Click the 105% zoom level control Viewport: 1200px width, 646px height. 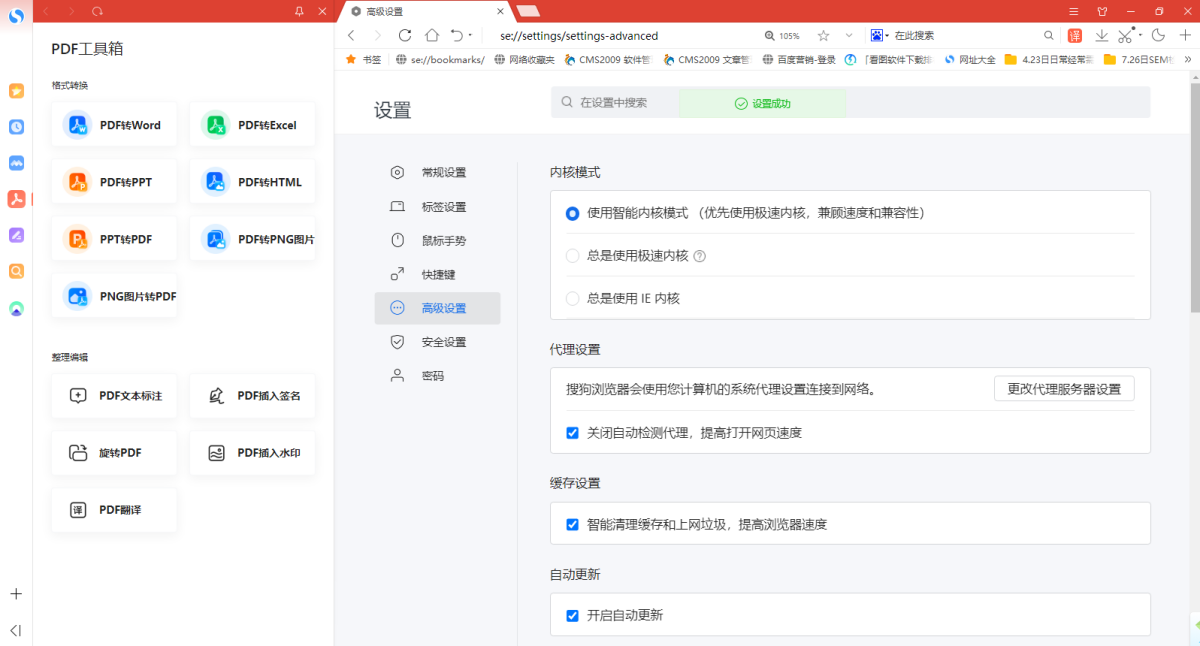click(x=781, y=35)
